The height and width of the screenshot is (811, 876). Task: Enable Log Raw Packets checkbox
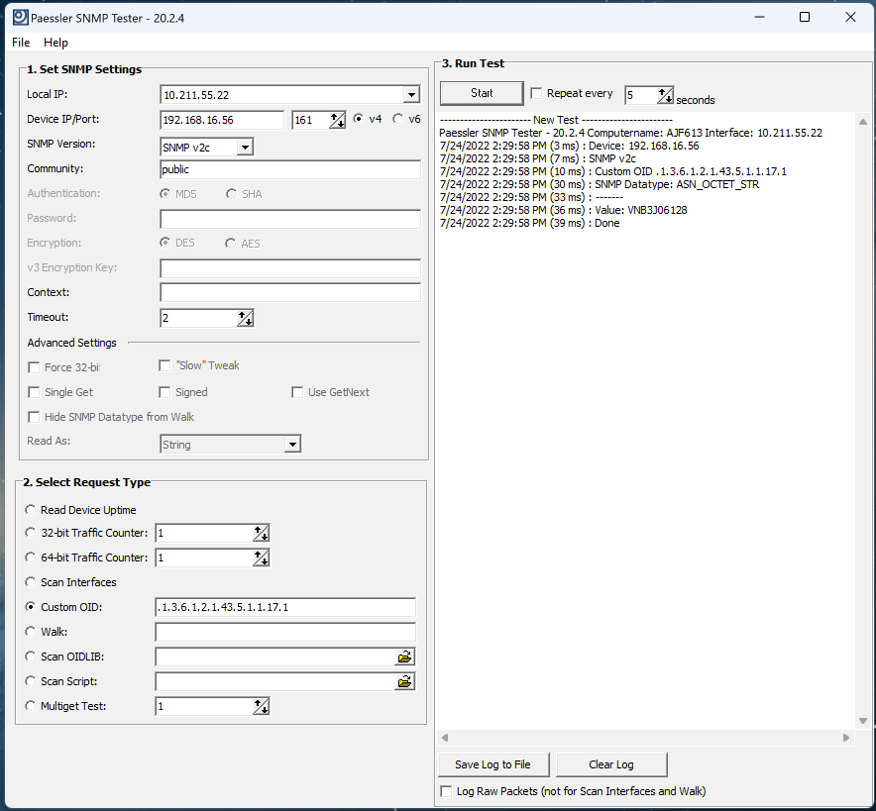pos(447,791)
